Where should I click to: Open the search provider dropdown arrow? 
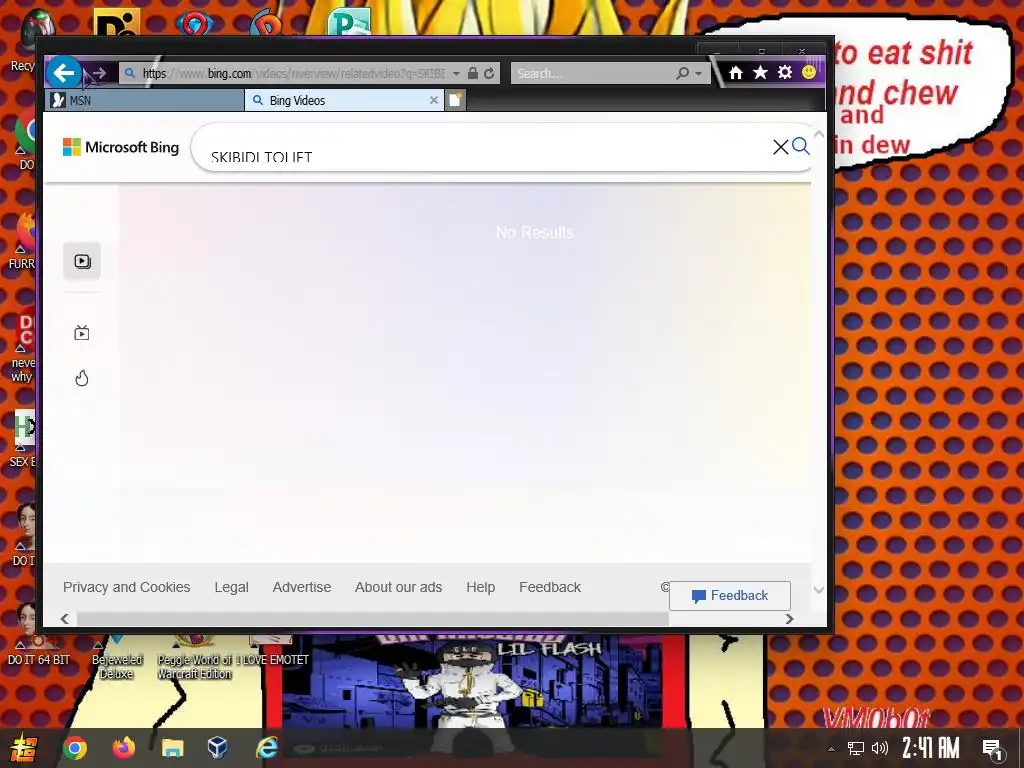[x=699, y=74]
